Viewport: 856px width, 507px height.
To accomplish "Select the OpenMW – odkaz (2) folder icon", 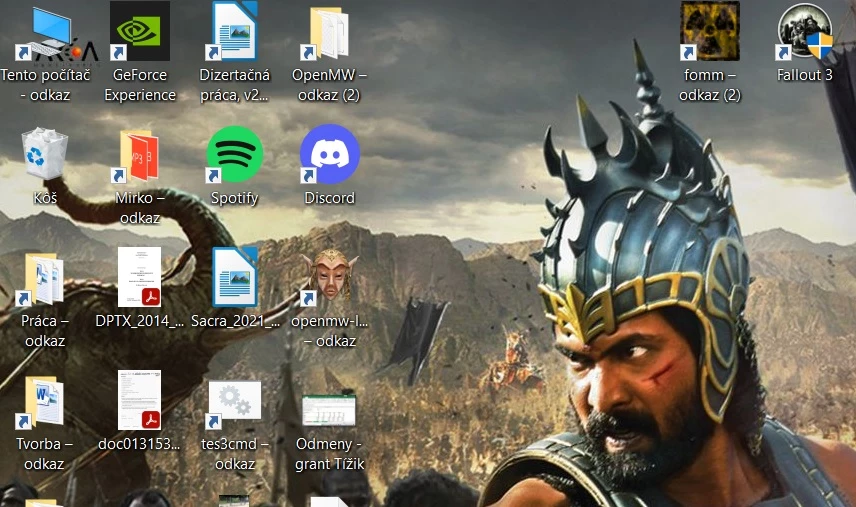I will (x=328, y=33).
